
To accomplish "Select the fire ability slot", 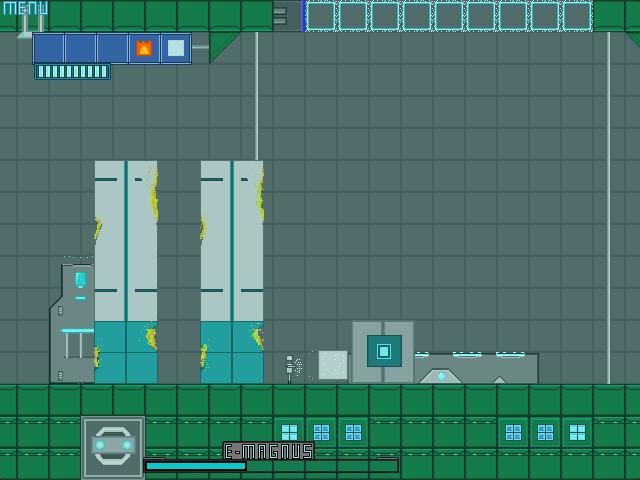I will coord(144,48).
